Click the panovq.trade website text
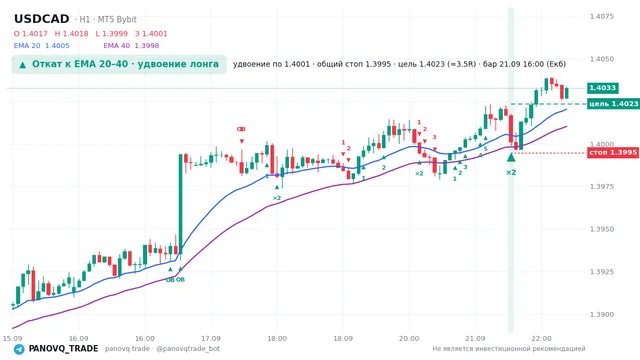The width and height of the screenshot is (640, 360). 127,349
